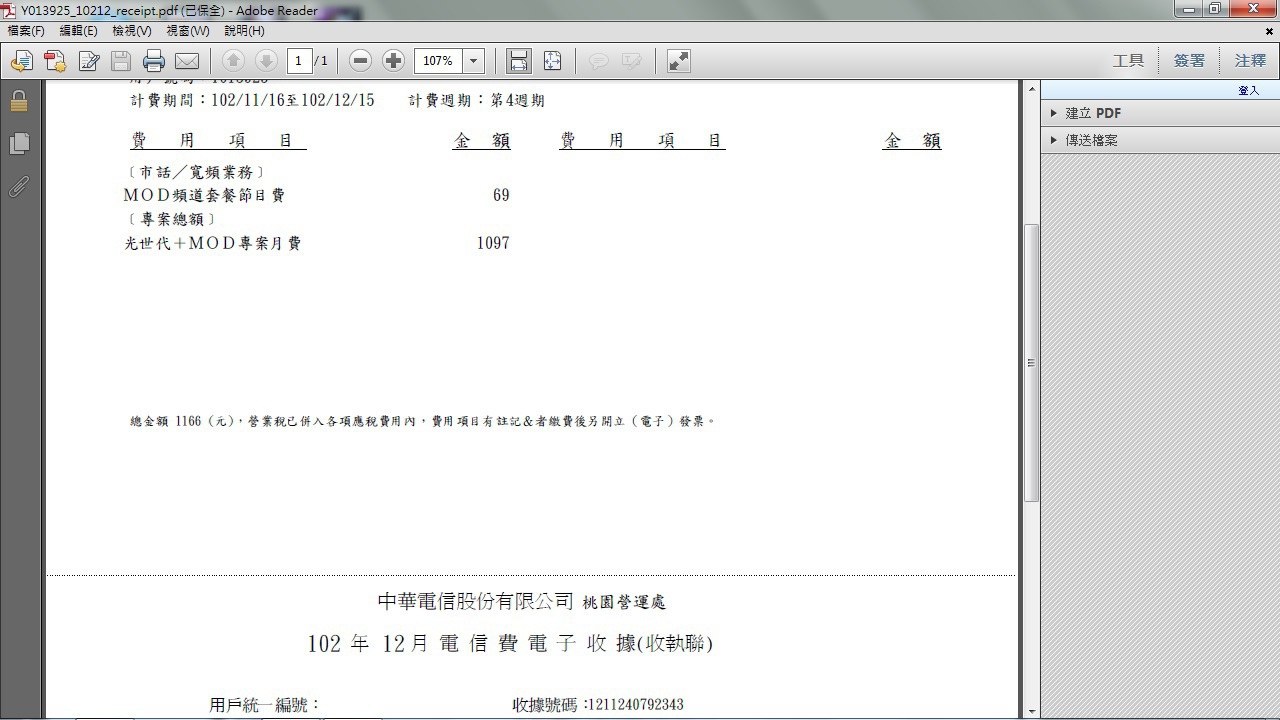The height and width of the screenshot is (720, 1280).
Task: Go to previous page arrow
Action: click(233, 61)
